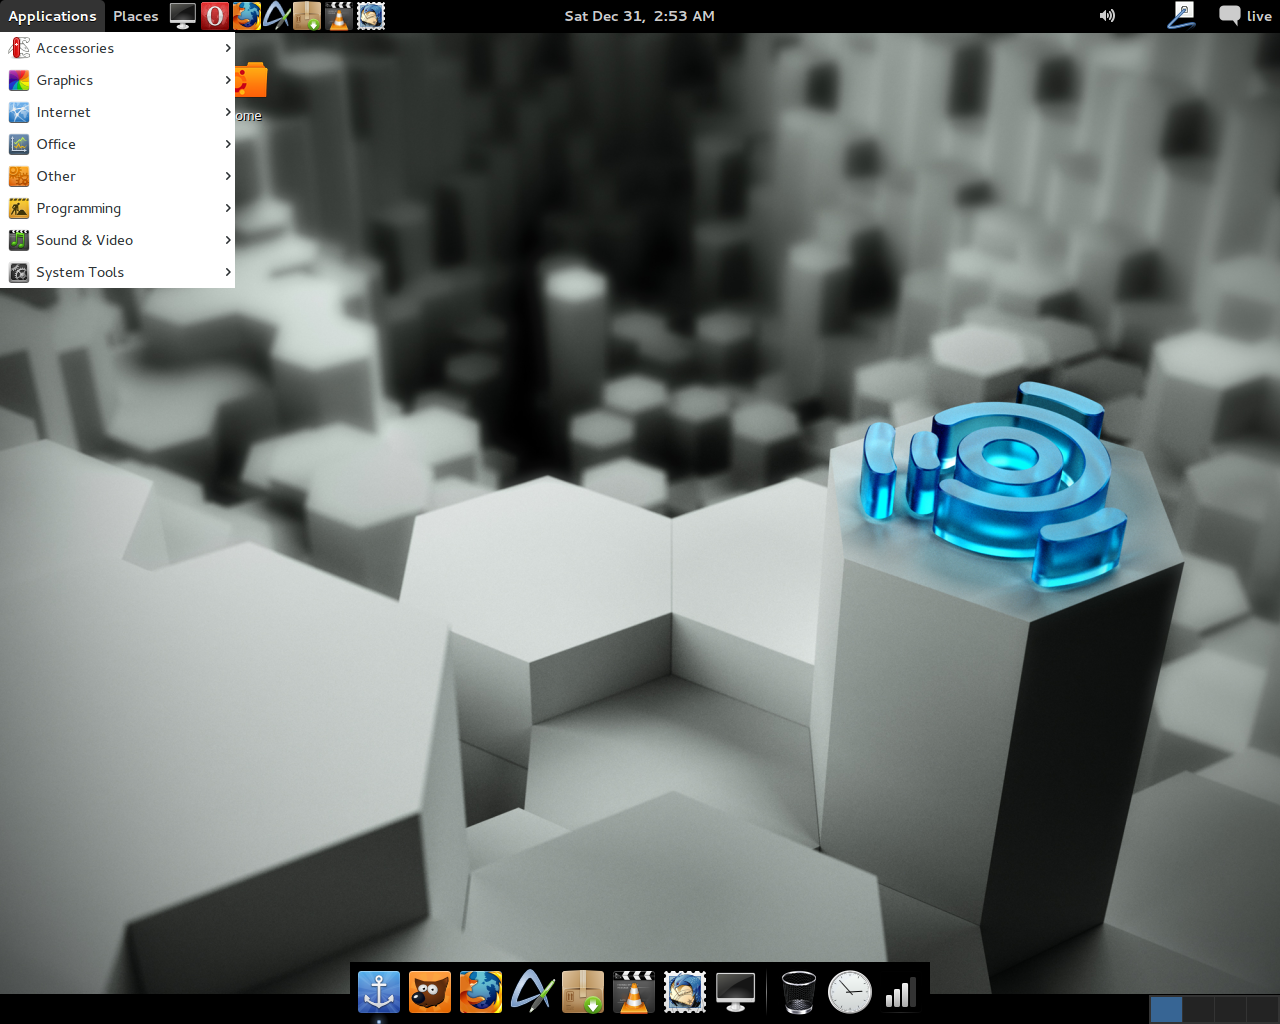This screenshot has height=1024, width=1280.
Task: Launch VLC media player in the dock
Action: [x=634, y=992]
